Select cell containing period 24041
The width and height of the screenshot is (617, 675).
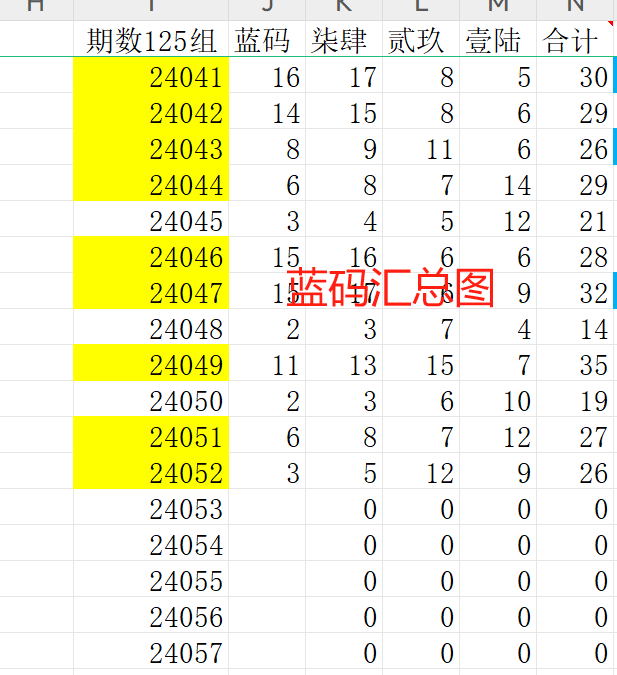(x=151, y=75)
